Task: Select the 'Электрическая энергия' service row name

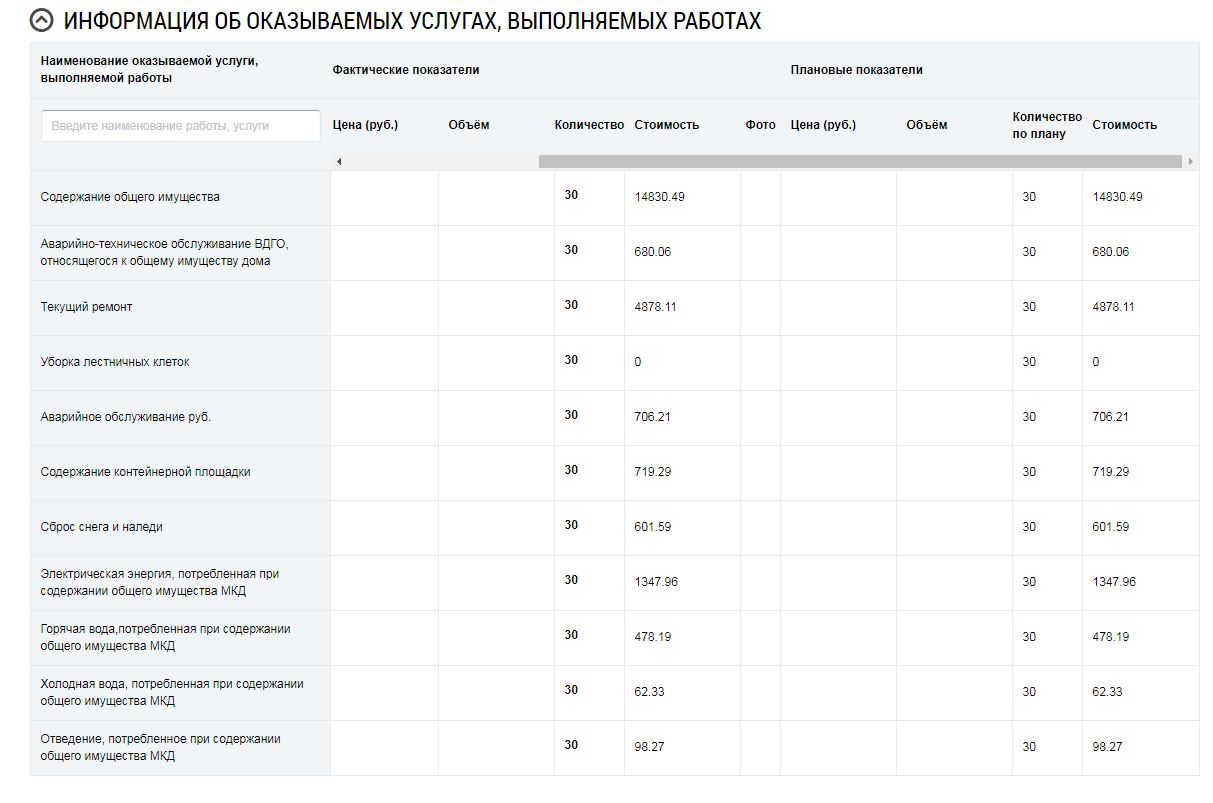Action: pyautogui.click(x=160, y=582)
